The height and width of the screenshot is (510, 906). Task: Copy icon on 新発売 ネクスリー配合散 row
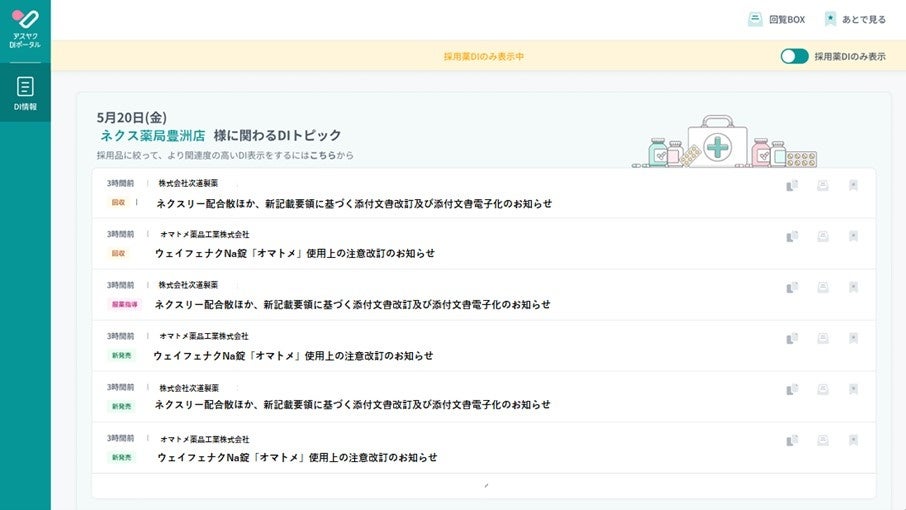click(792, 389)
